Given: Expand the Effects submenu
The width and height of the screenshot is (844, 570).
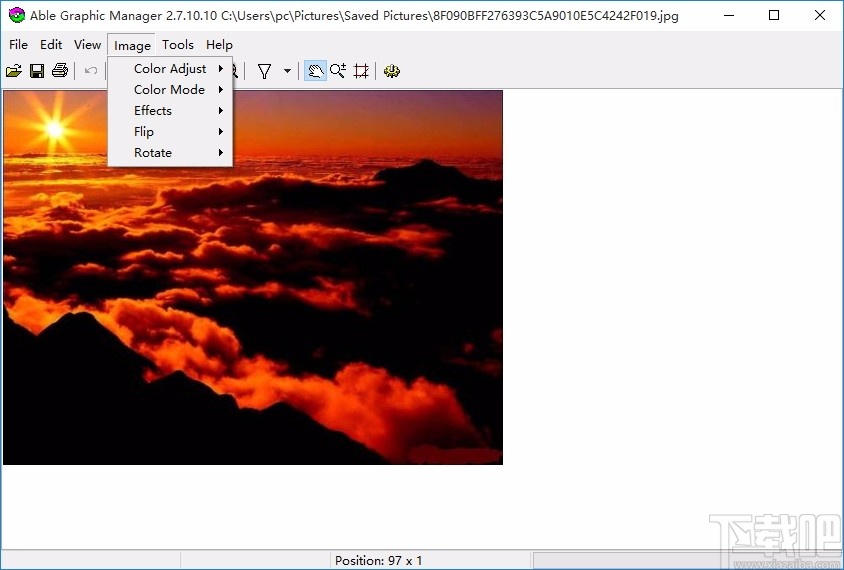Looking at the screenshot, I should pyautogui.click(x=170, y=110).
